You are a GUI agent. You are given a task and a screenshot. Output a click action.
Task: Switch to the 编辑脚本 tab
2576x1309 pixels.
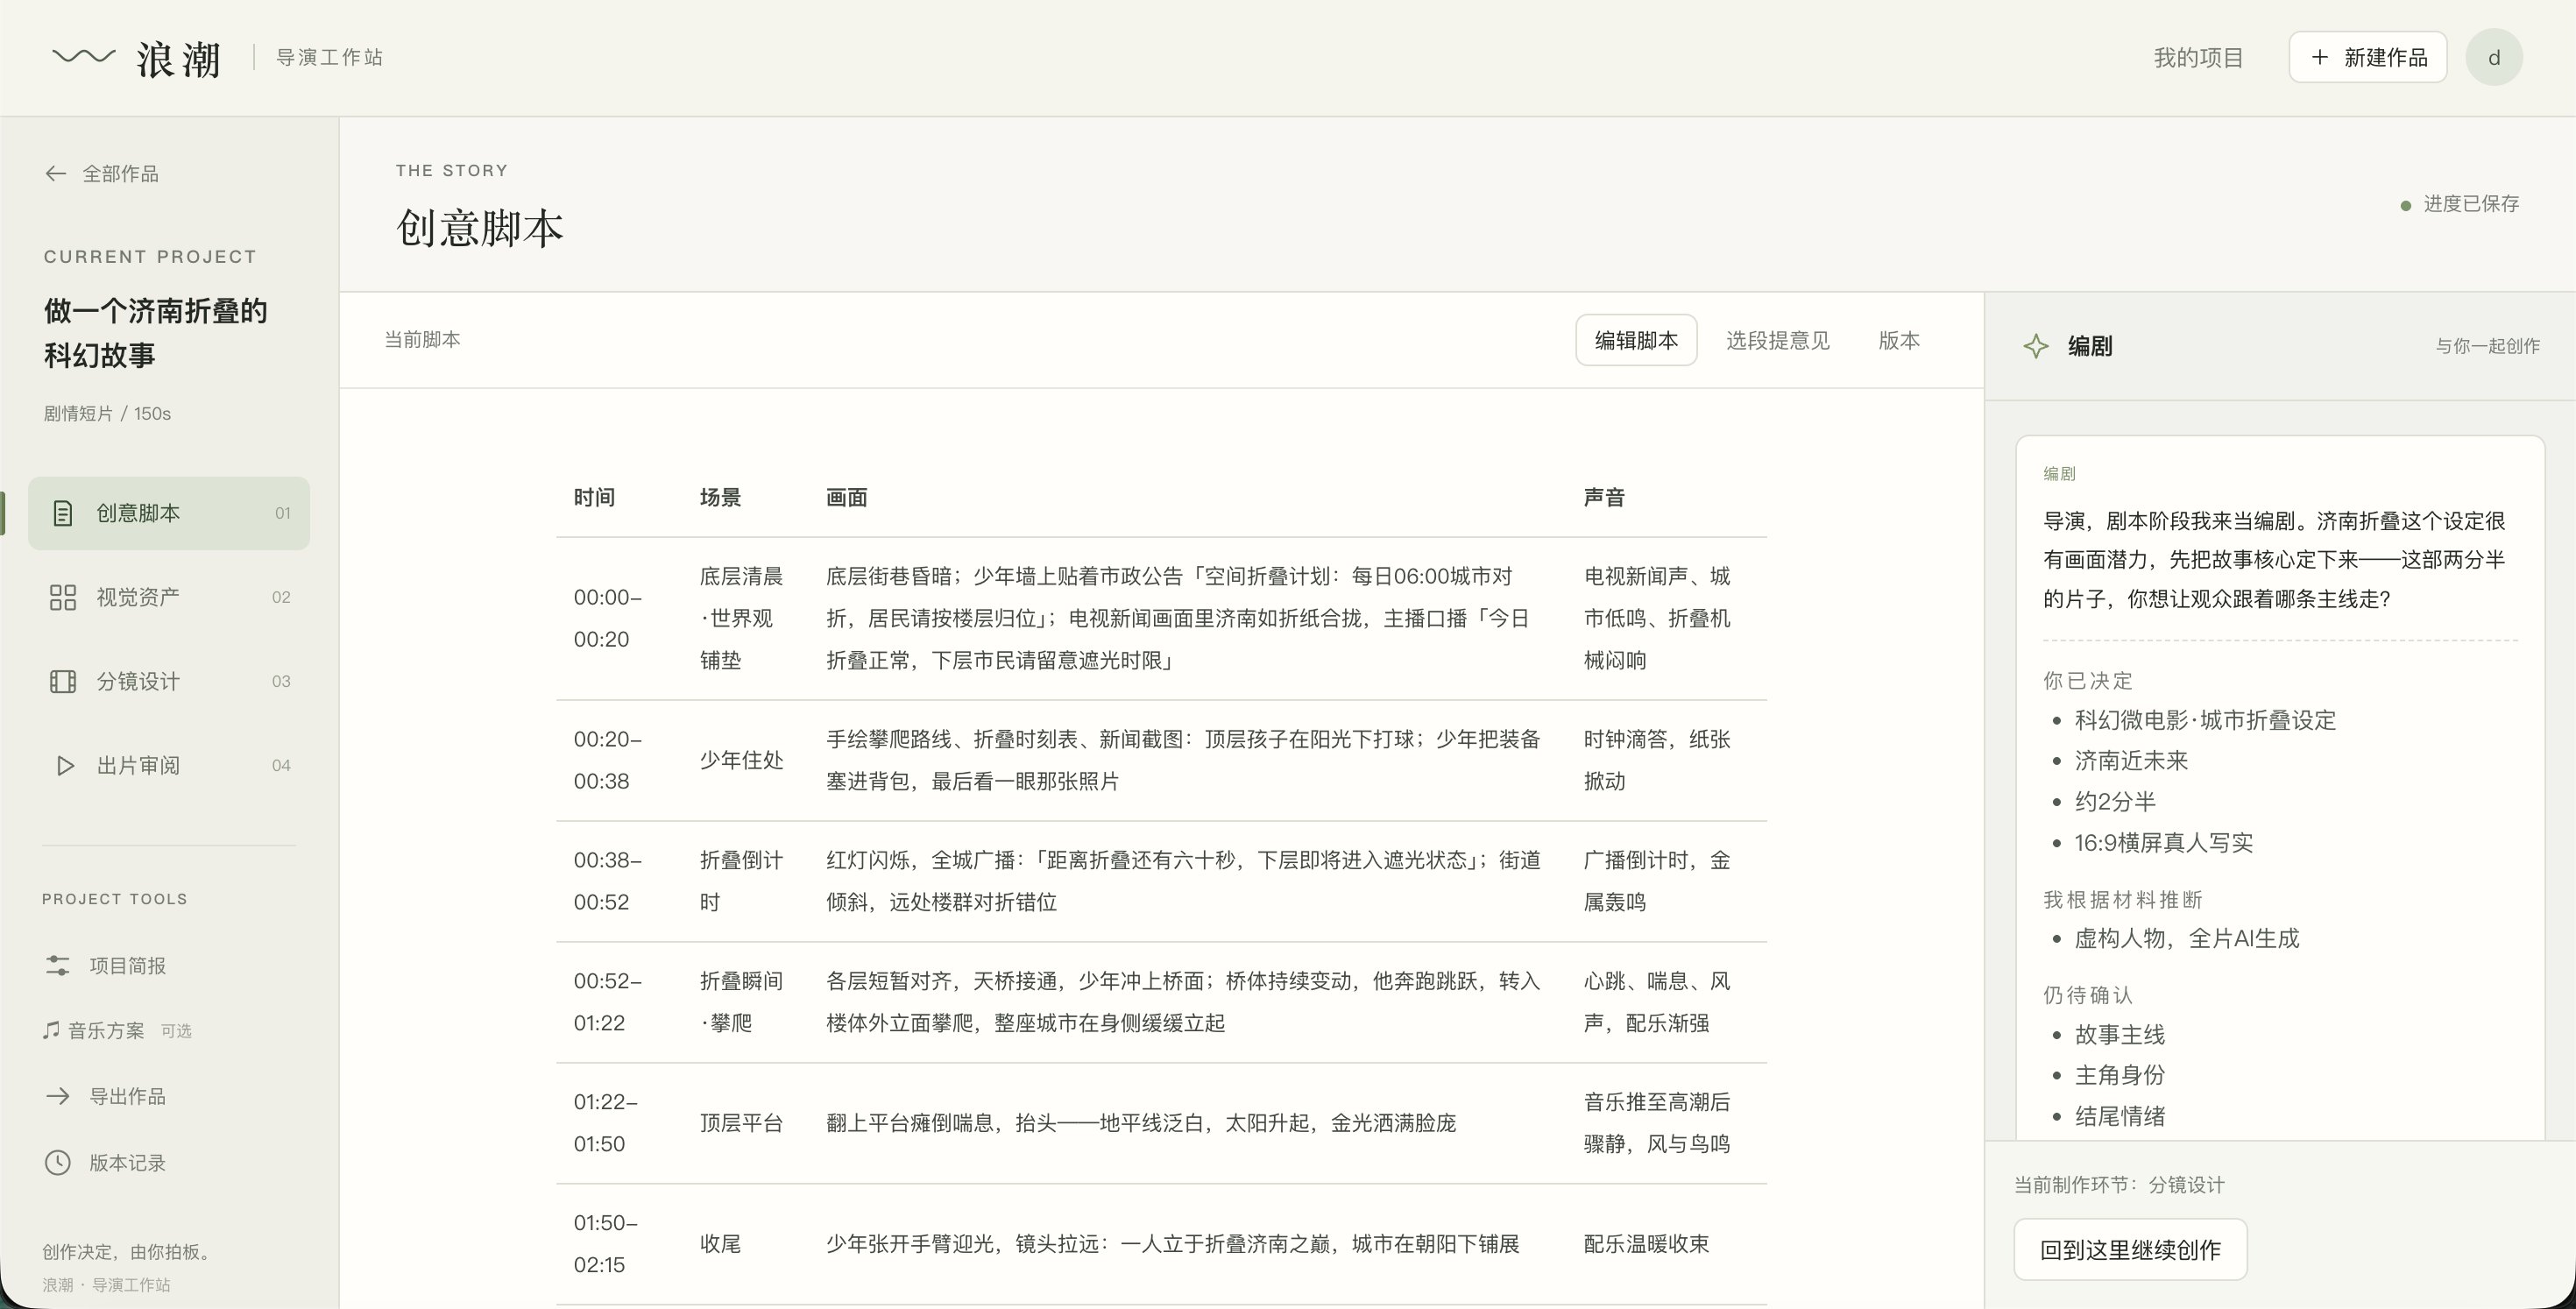1636,340
